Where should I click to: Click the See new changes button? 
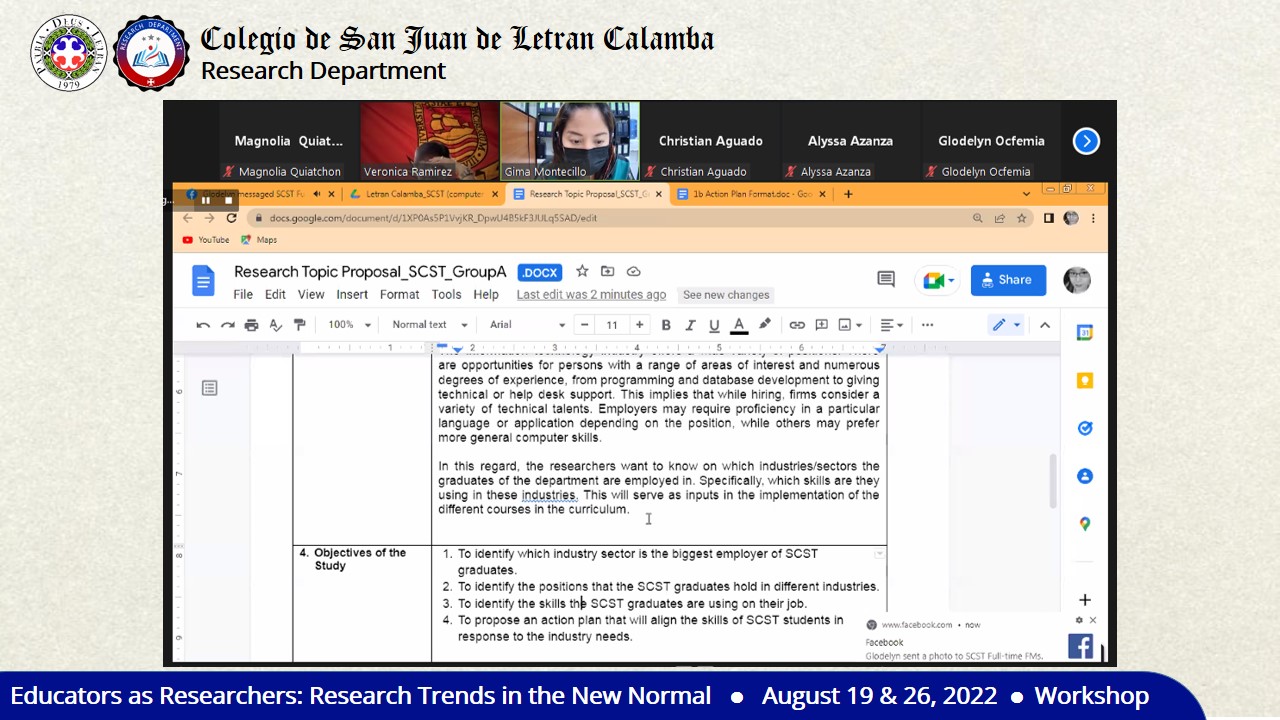click(726, 295)
